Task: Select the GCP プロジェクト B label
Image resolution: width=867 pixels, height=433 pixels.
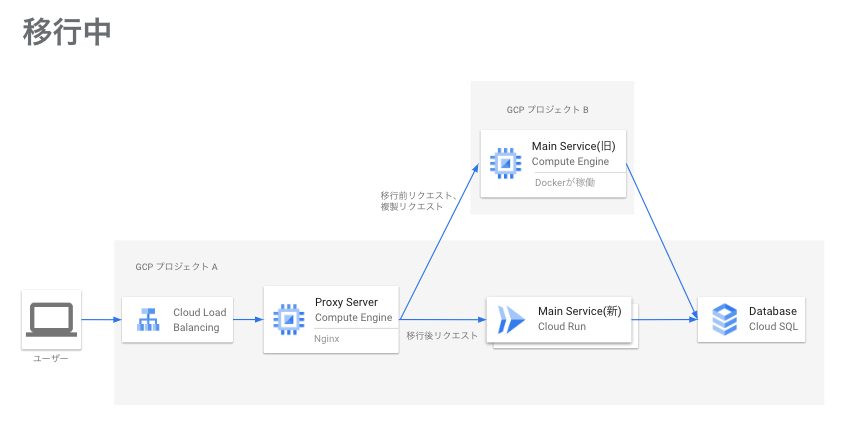Action: tap(547, 109)
